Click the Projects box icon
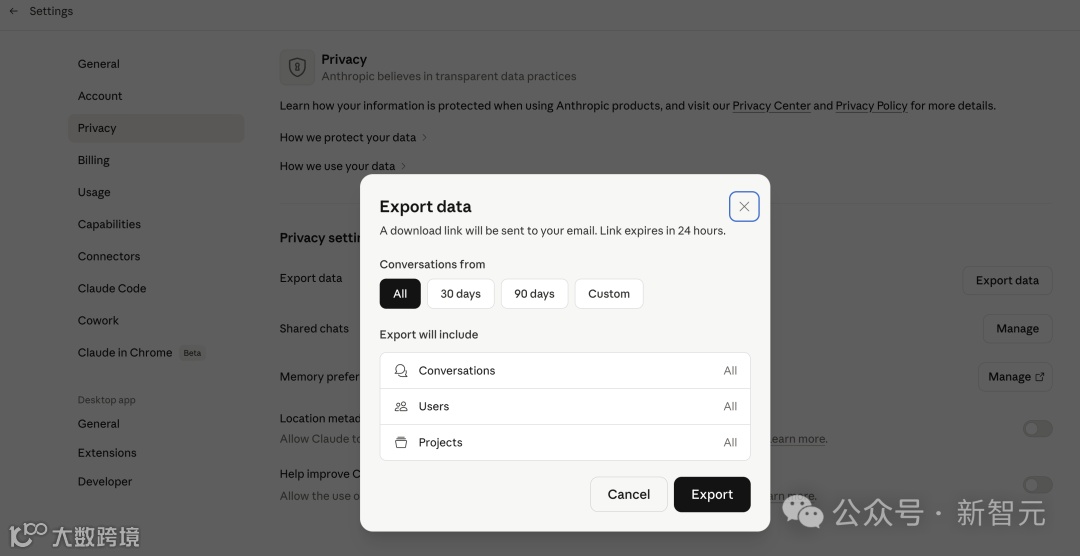The width and height of the screenshot is (1080, 556). pos(401,443)
